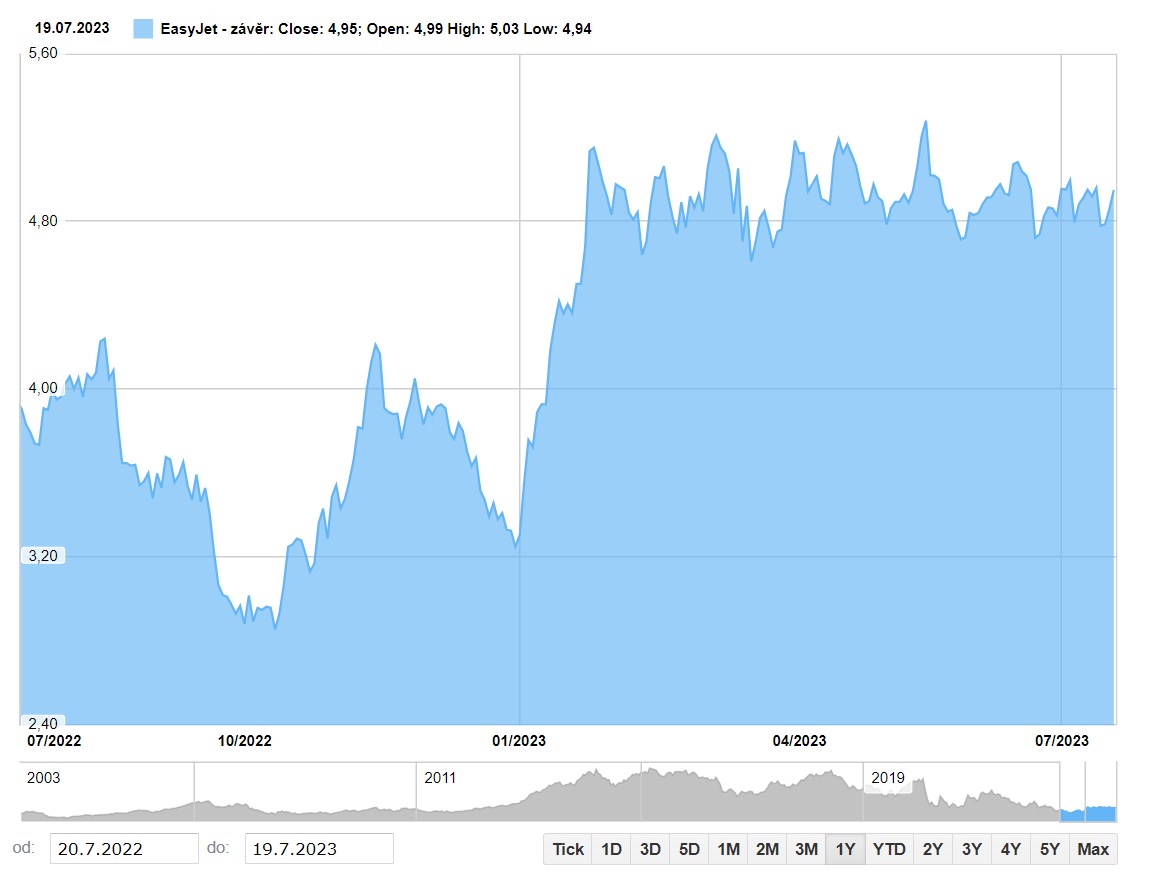Viewport: 1155px width, 877px height.
Task: Click the 2003 area in overview timeline
Action: 43,778
